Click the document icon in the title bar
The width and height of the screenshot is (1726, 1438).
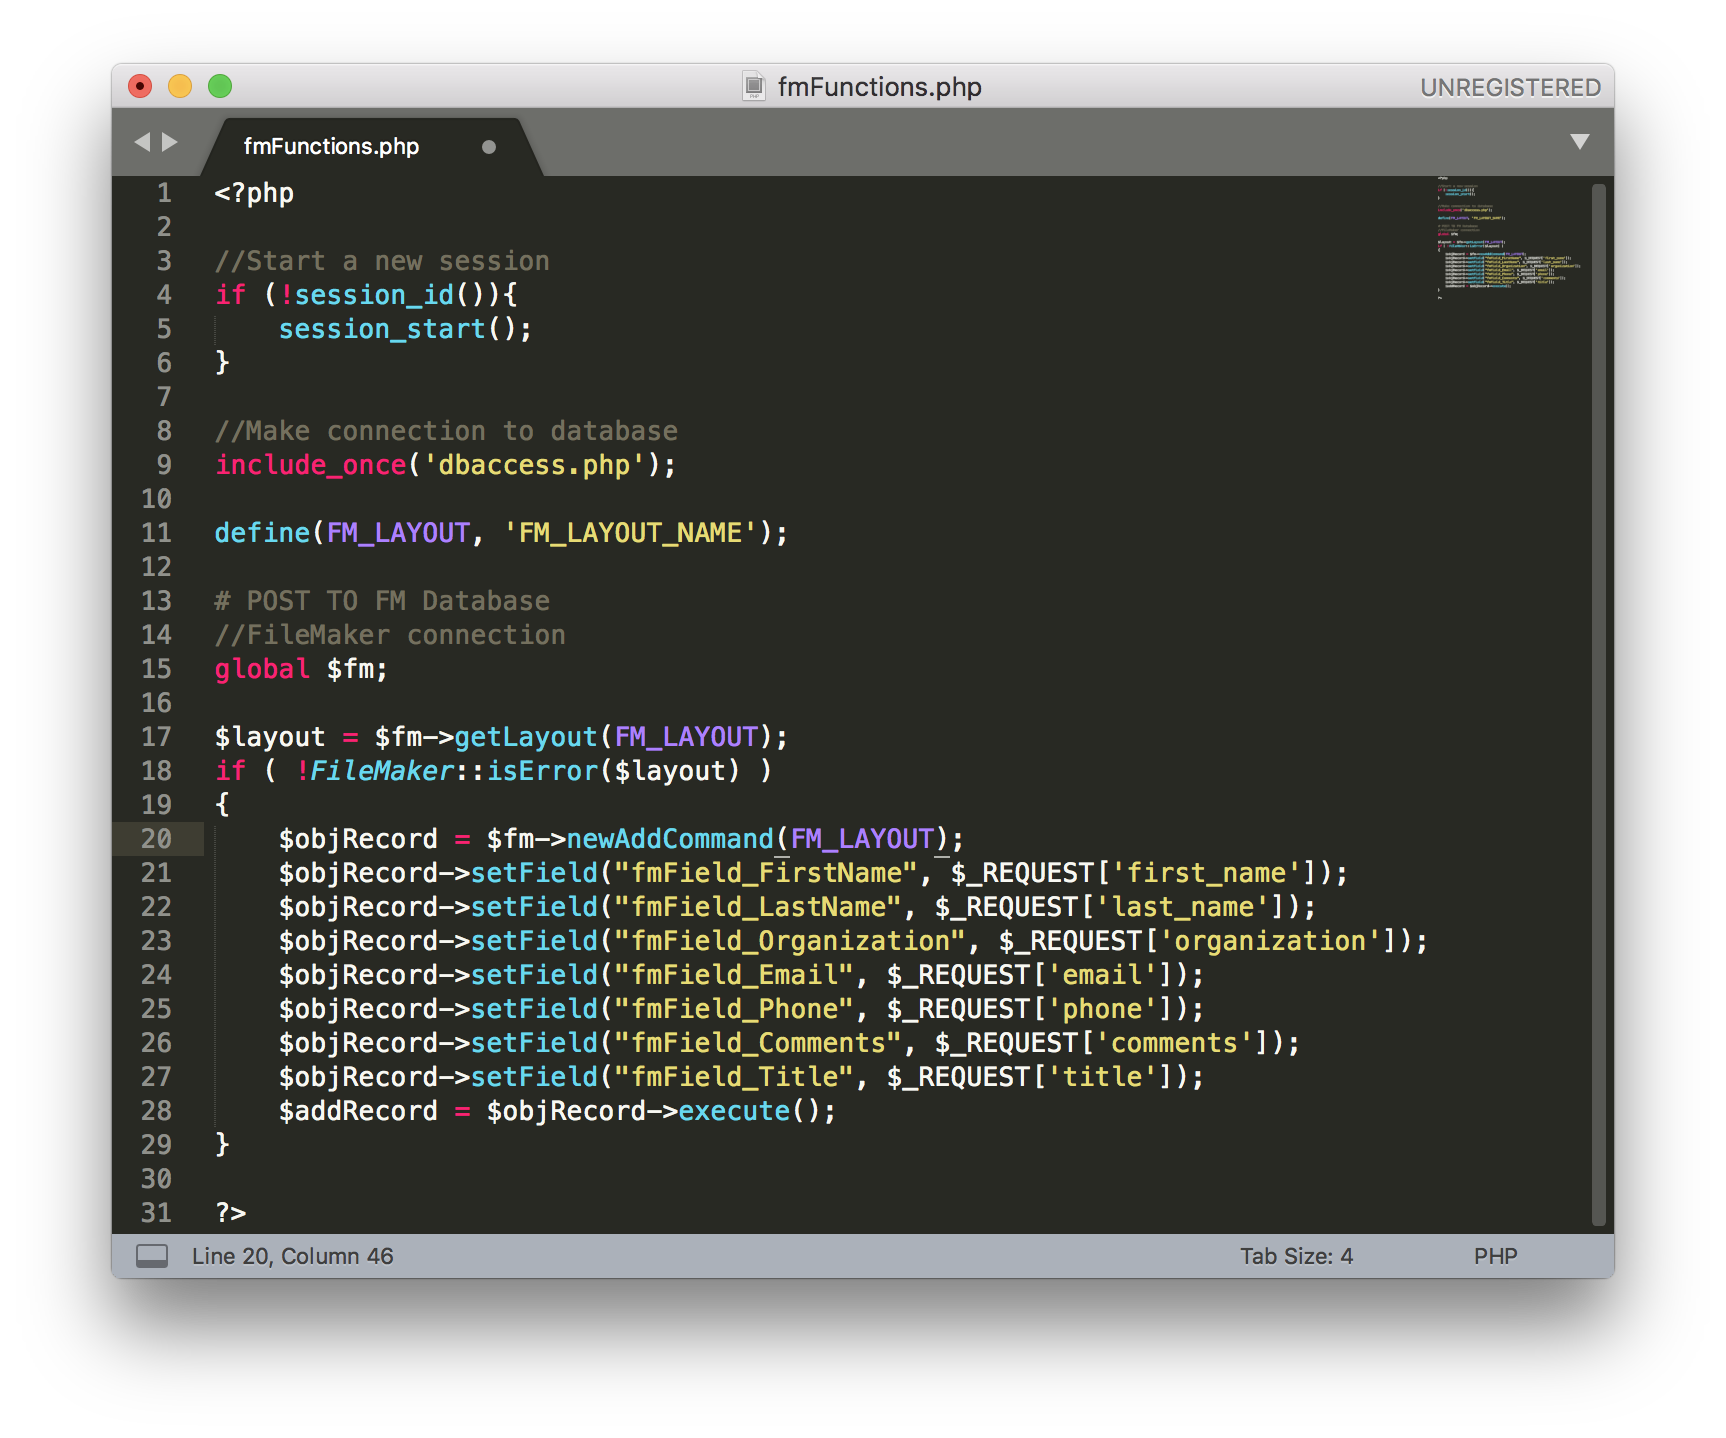752,87
